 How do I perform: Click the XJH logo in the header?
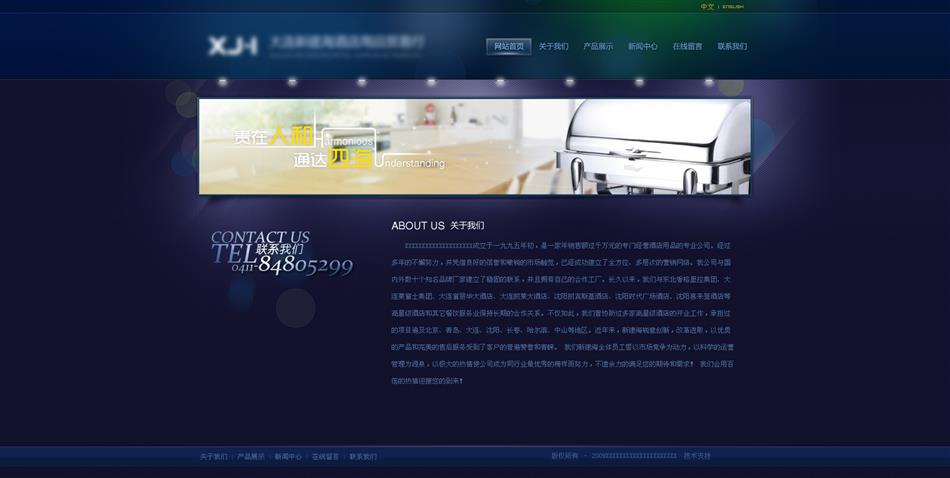(232, 45)
